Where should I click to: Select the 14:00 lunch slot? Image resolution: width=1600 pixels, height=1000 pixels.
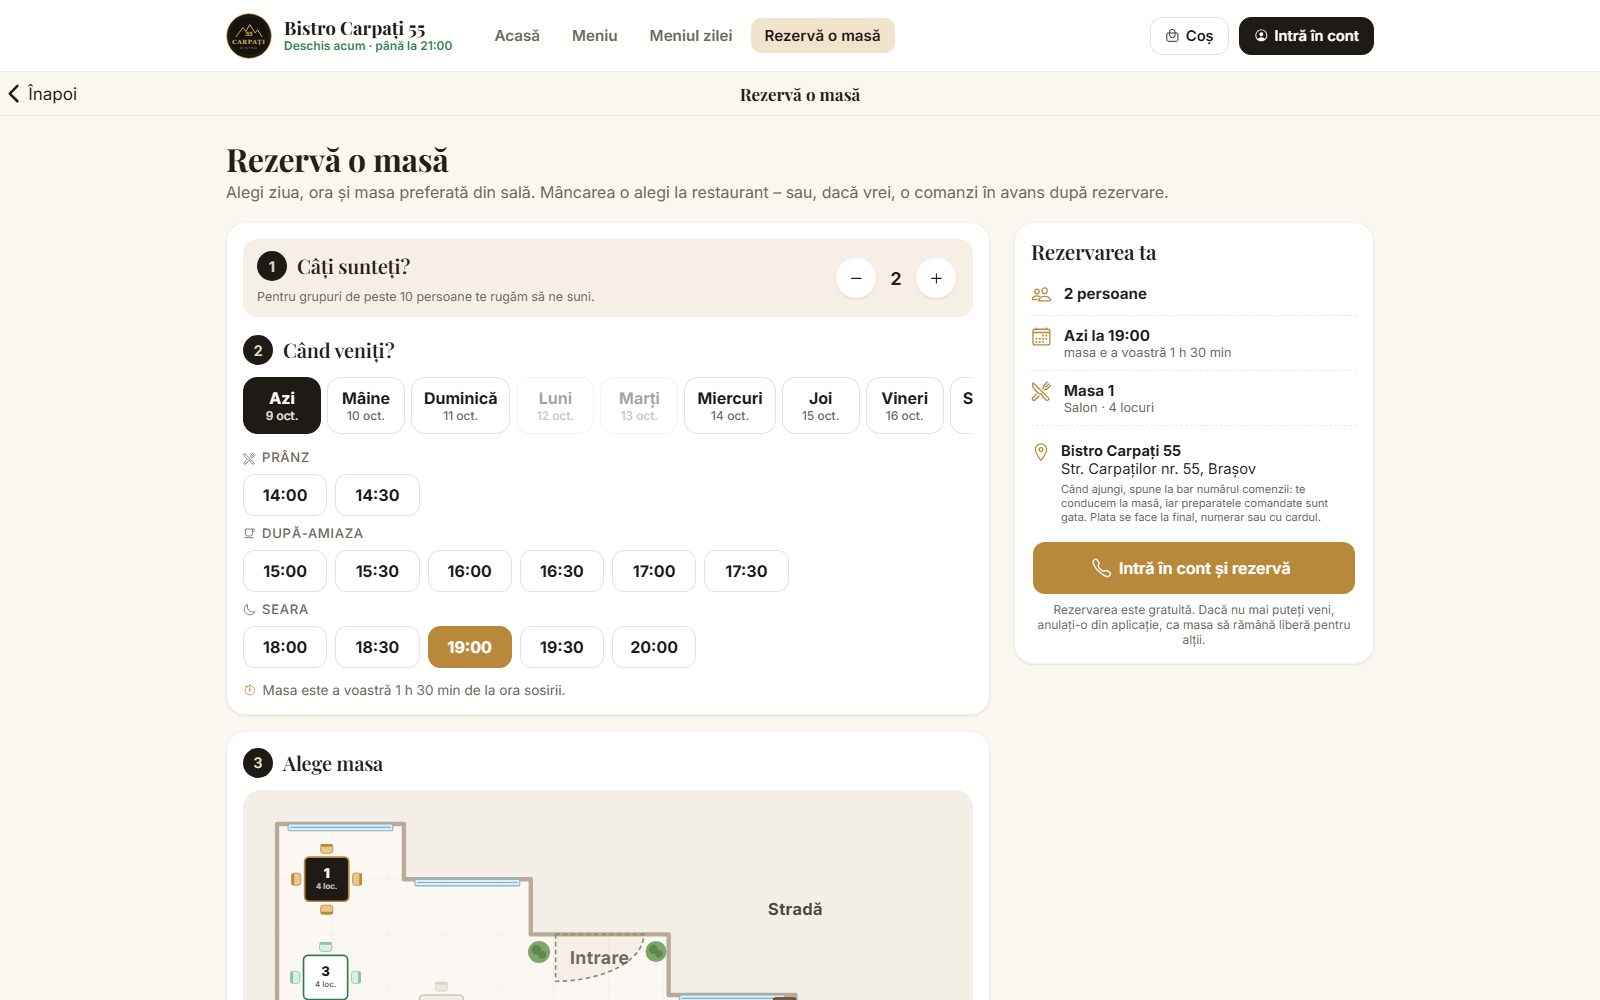pyautogui.click(x=285, y=495)
